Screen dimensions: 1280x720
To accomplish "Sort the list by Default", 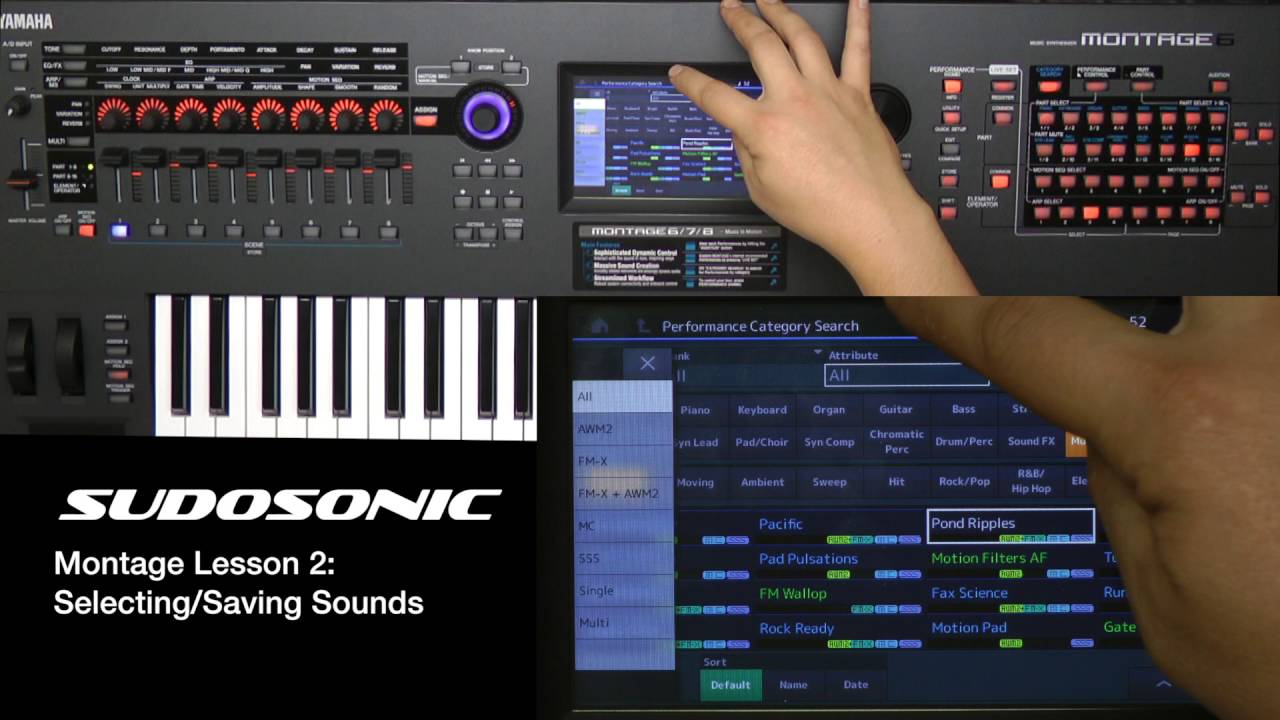I will click(730, 684).
